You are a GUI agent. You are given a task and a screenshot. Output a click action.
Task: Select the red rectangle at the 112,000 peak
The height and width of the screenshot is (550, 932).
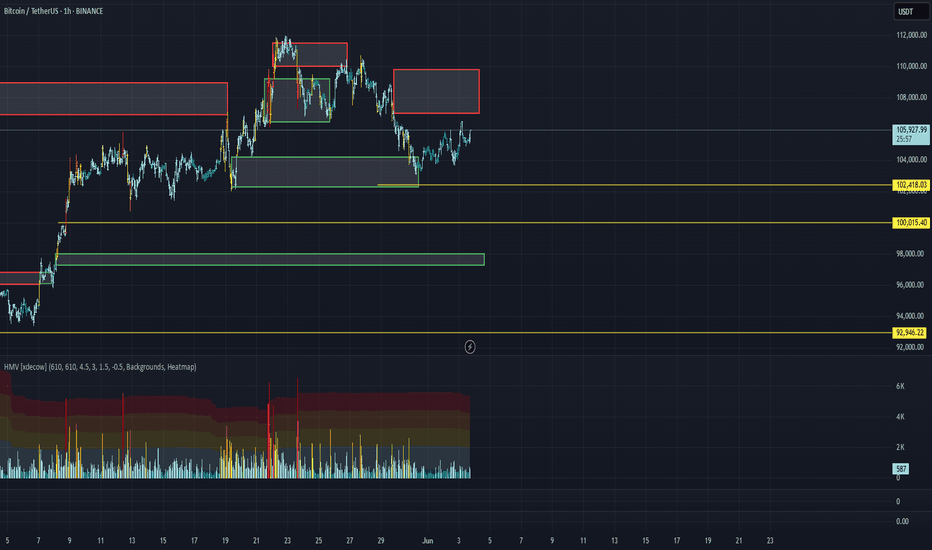click(310, 55)
